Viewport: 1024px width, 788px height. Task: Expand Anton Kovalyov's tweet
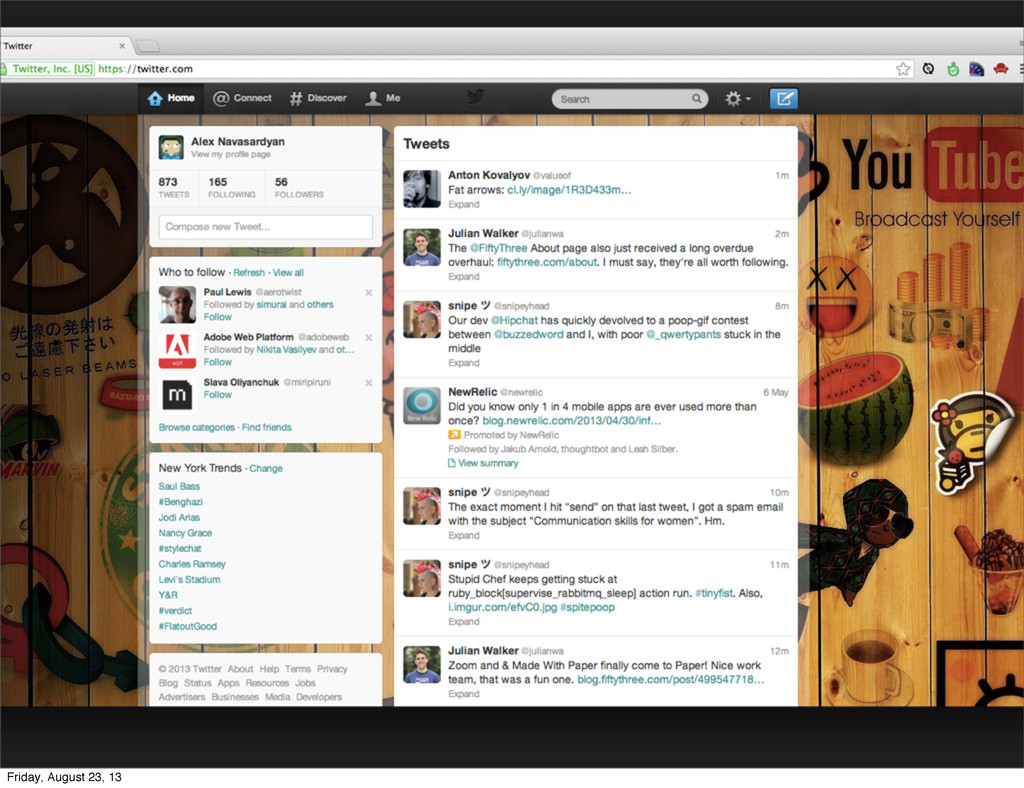coord(464,204)
